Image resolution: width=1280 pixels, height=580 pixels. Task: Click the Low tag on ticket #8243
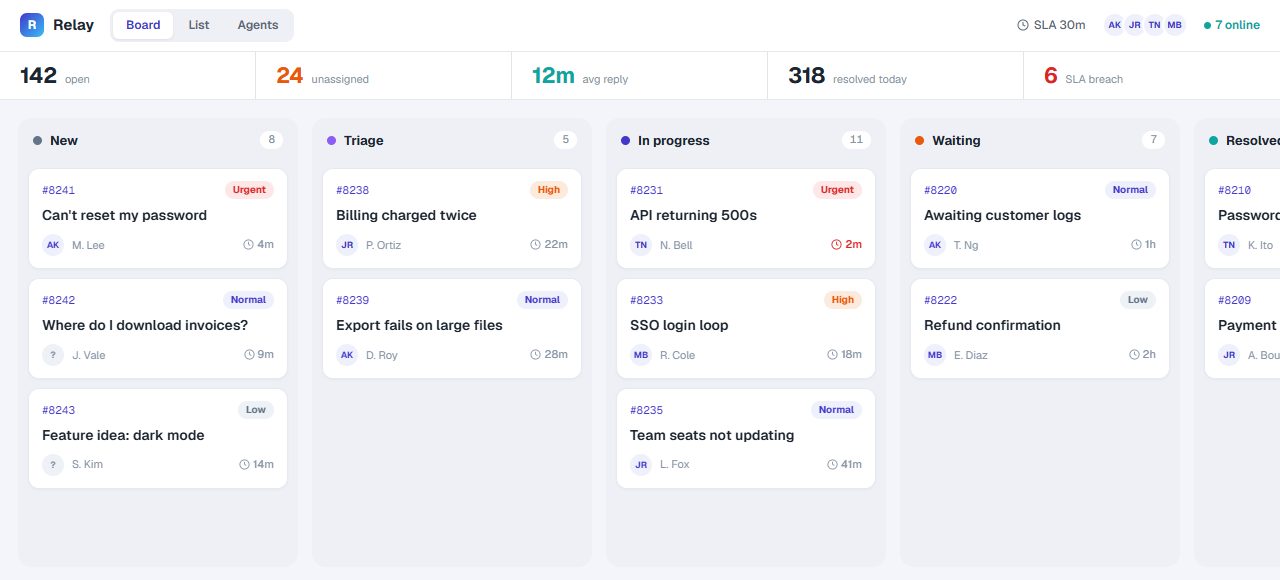[x=256, y=410]
